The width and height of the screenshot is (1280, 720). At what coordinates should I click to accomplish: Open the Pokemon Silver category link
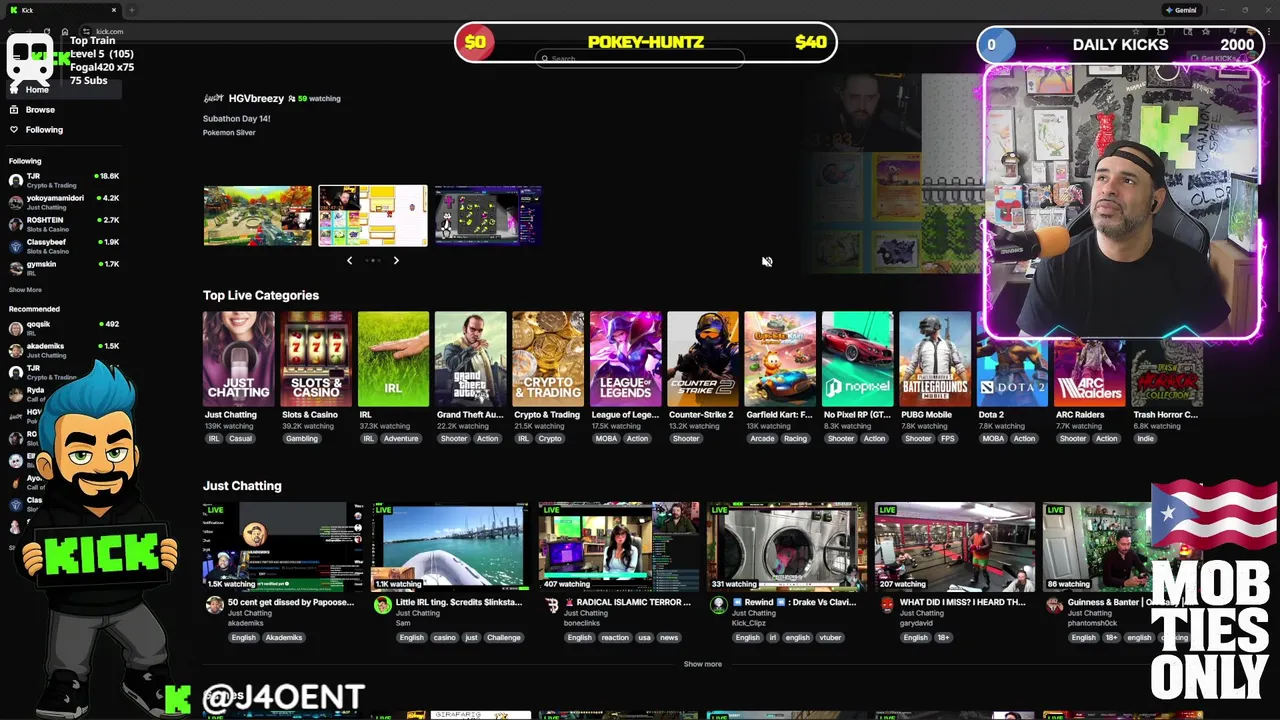tap(229, 133)
